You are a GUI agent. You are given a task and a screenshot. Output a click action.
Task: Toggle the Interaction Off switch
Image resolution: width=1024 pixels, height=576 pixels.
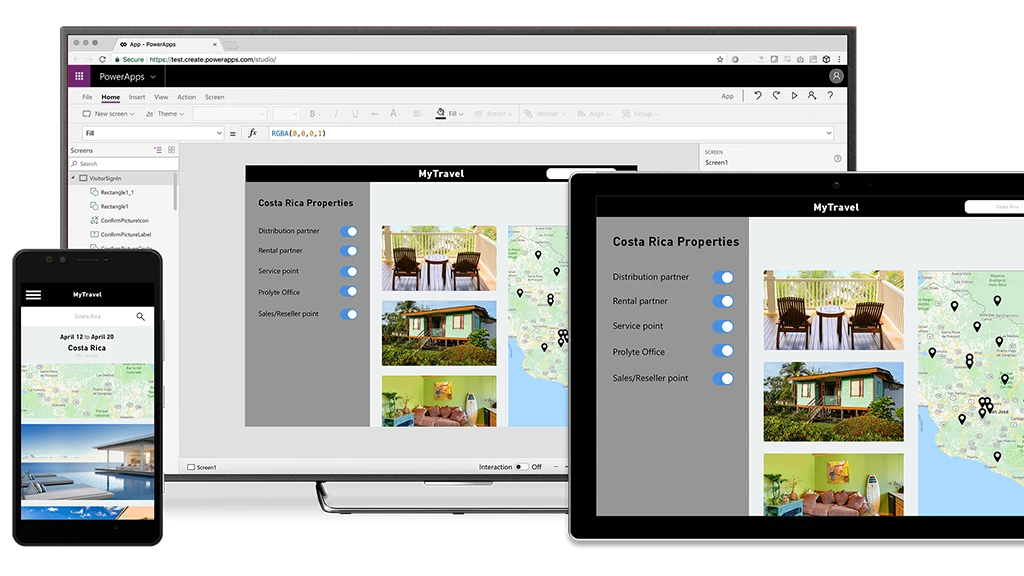[x=521, y=467]
